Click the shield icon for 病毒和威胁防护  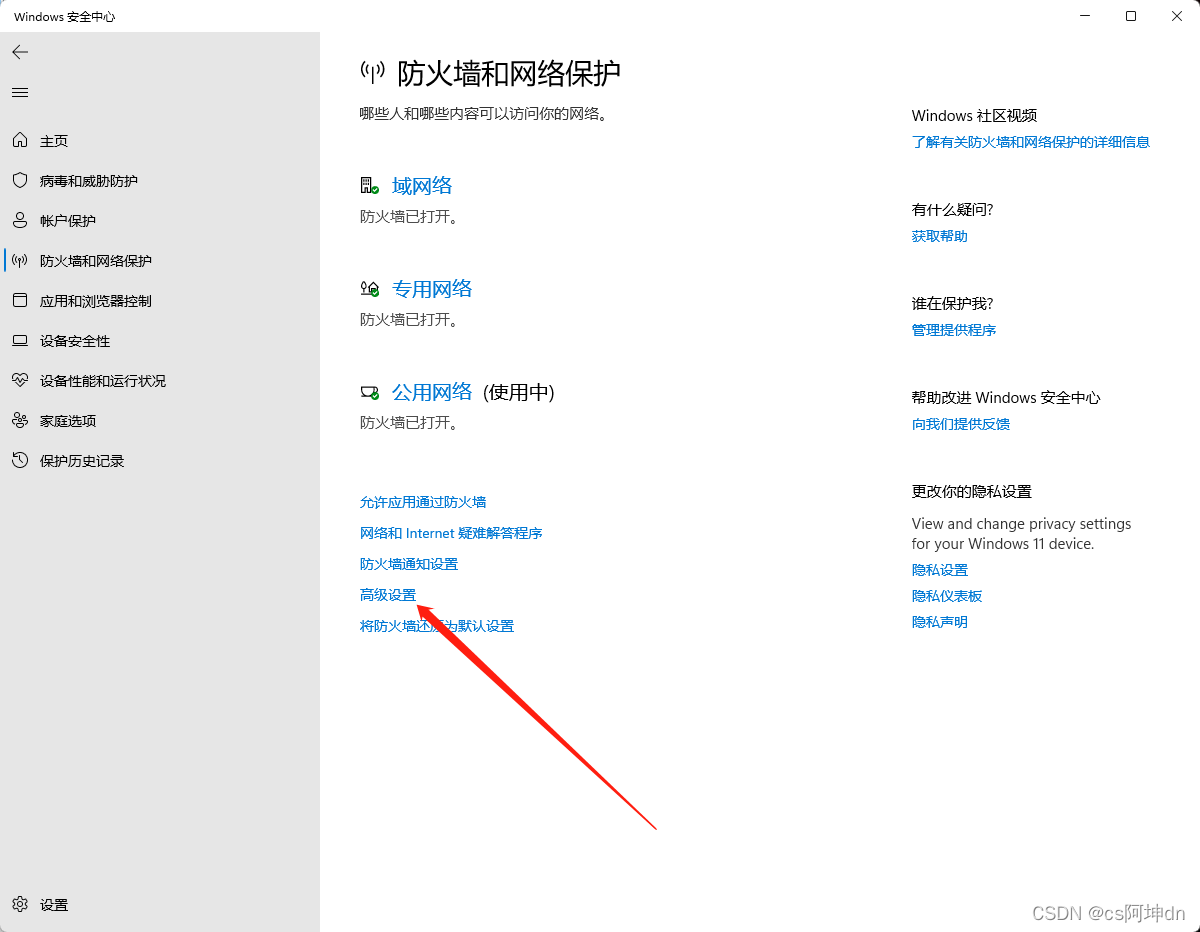(x=20, y=181)
